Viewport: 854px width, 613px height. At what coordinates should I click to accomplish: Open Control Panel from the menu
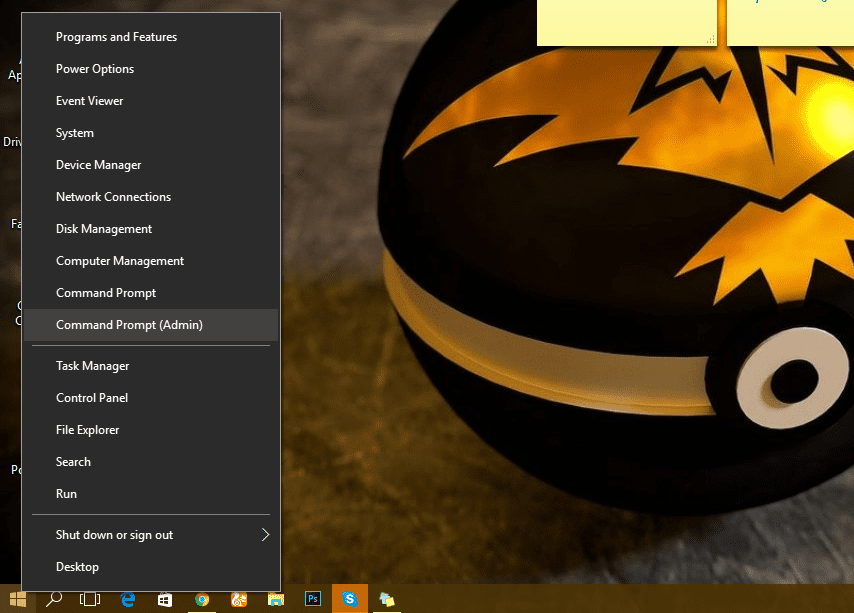[151, 398]
